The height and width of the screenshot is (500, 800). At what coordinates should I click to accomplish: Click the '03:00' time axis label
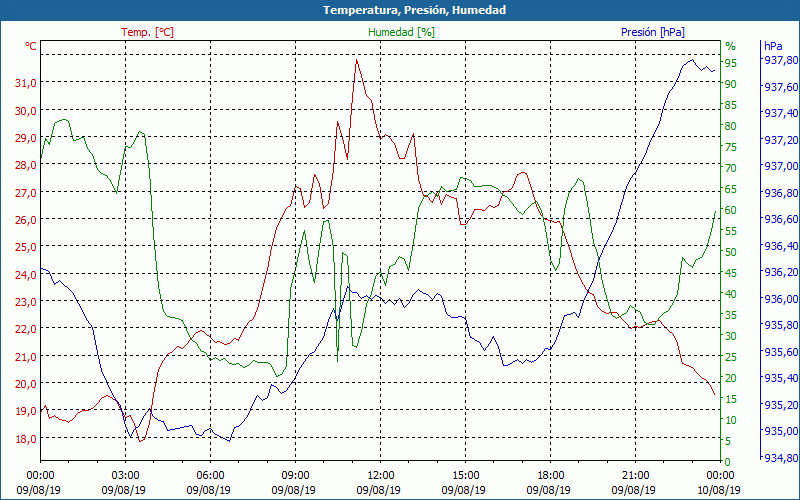pyautogui.click(x=126, y=476)
